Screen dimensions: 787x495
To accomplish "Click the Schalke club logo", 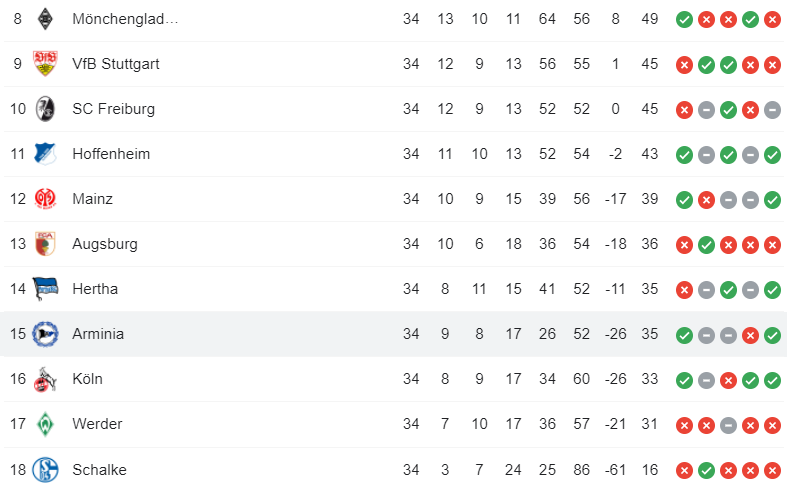I will 45,470.
